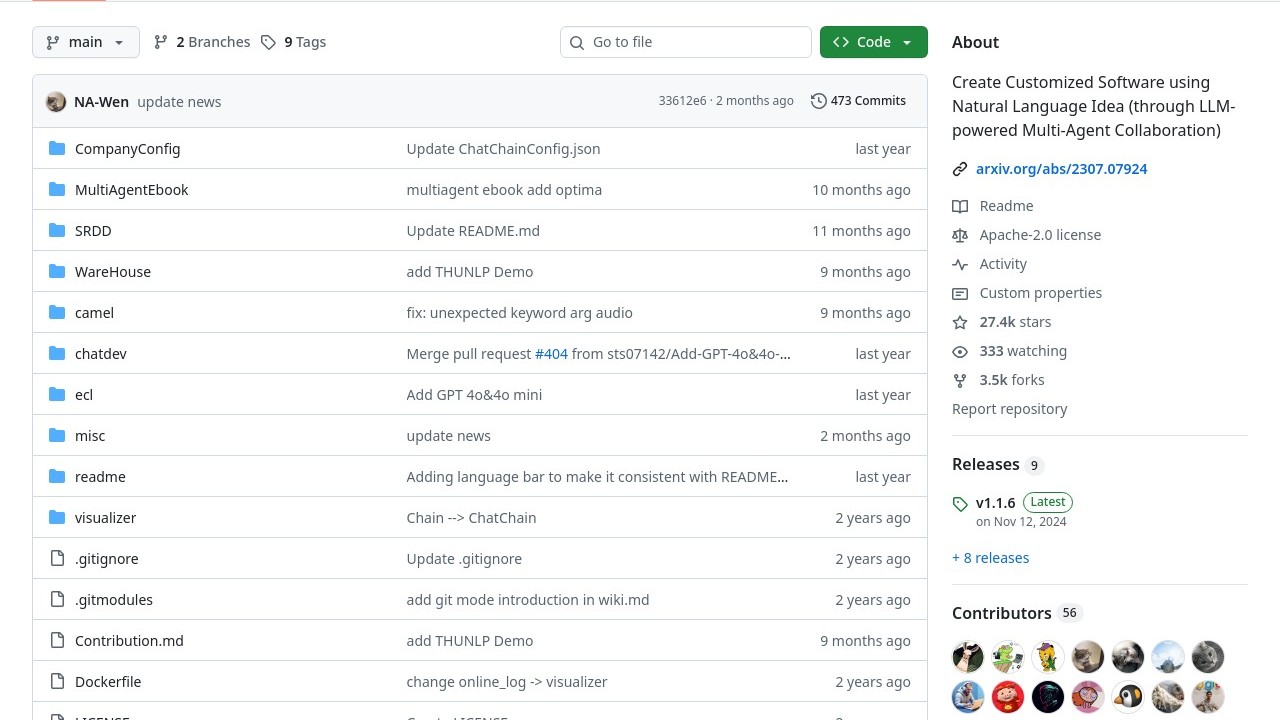
Task: Click the Readme book icon
Action: [x=960, y=206]
